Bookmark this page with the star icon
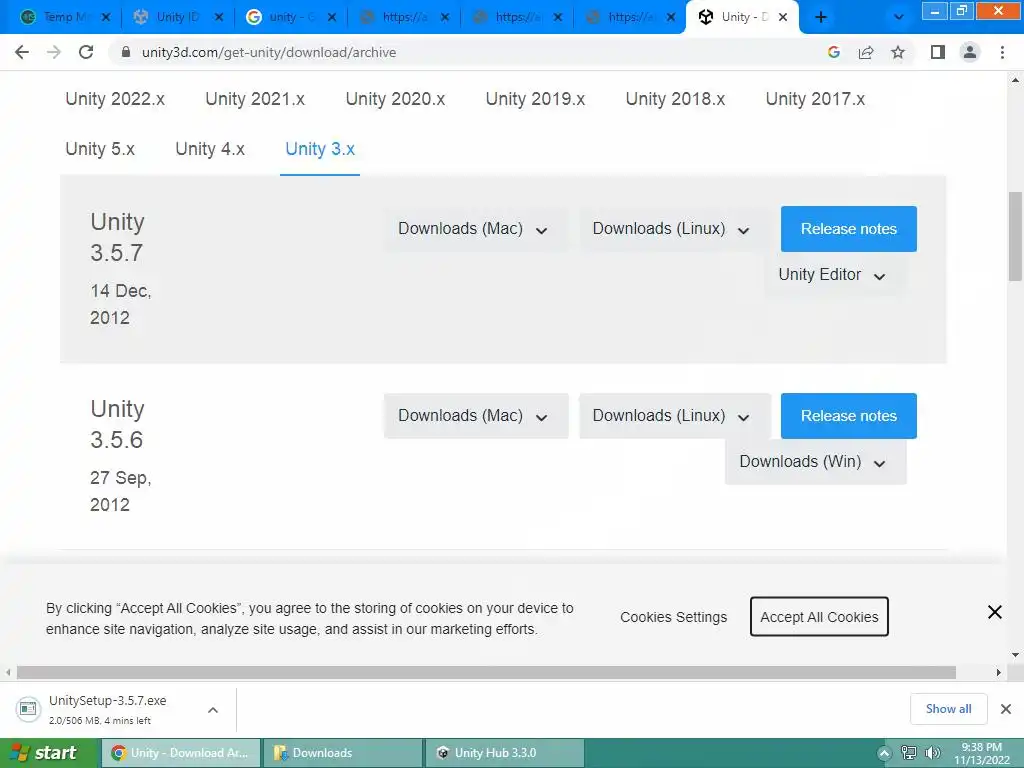 898,52
